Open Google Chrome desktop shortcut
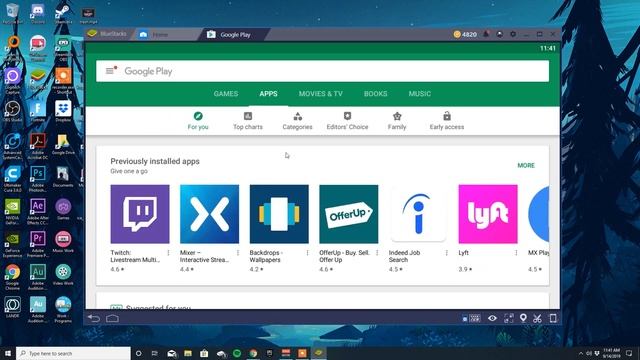 13,277
